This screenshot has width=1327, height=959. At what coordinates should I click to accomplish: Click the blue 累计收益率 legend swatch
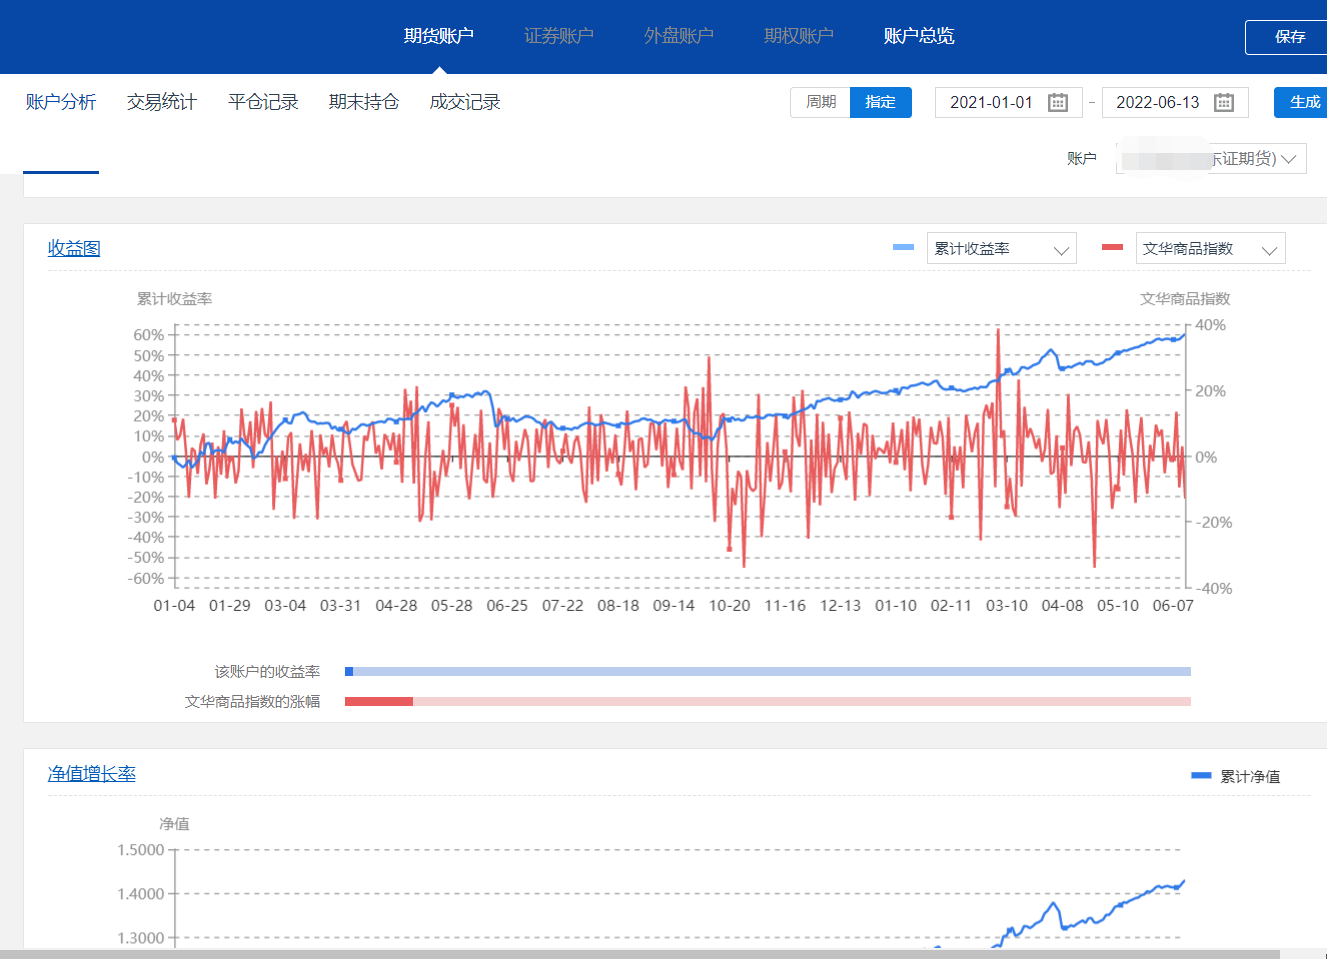[903, 247]
